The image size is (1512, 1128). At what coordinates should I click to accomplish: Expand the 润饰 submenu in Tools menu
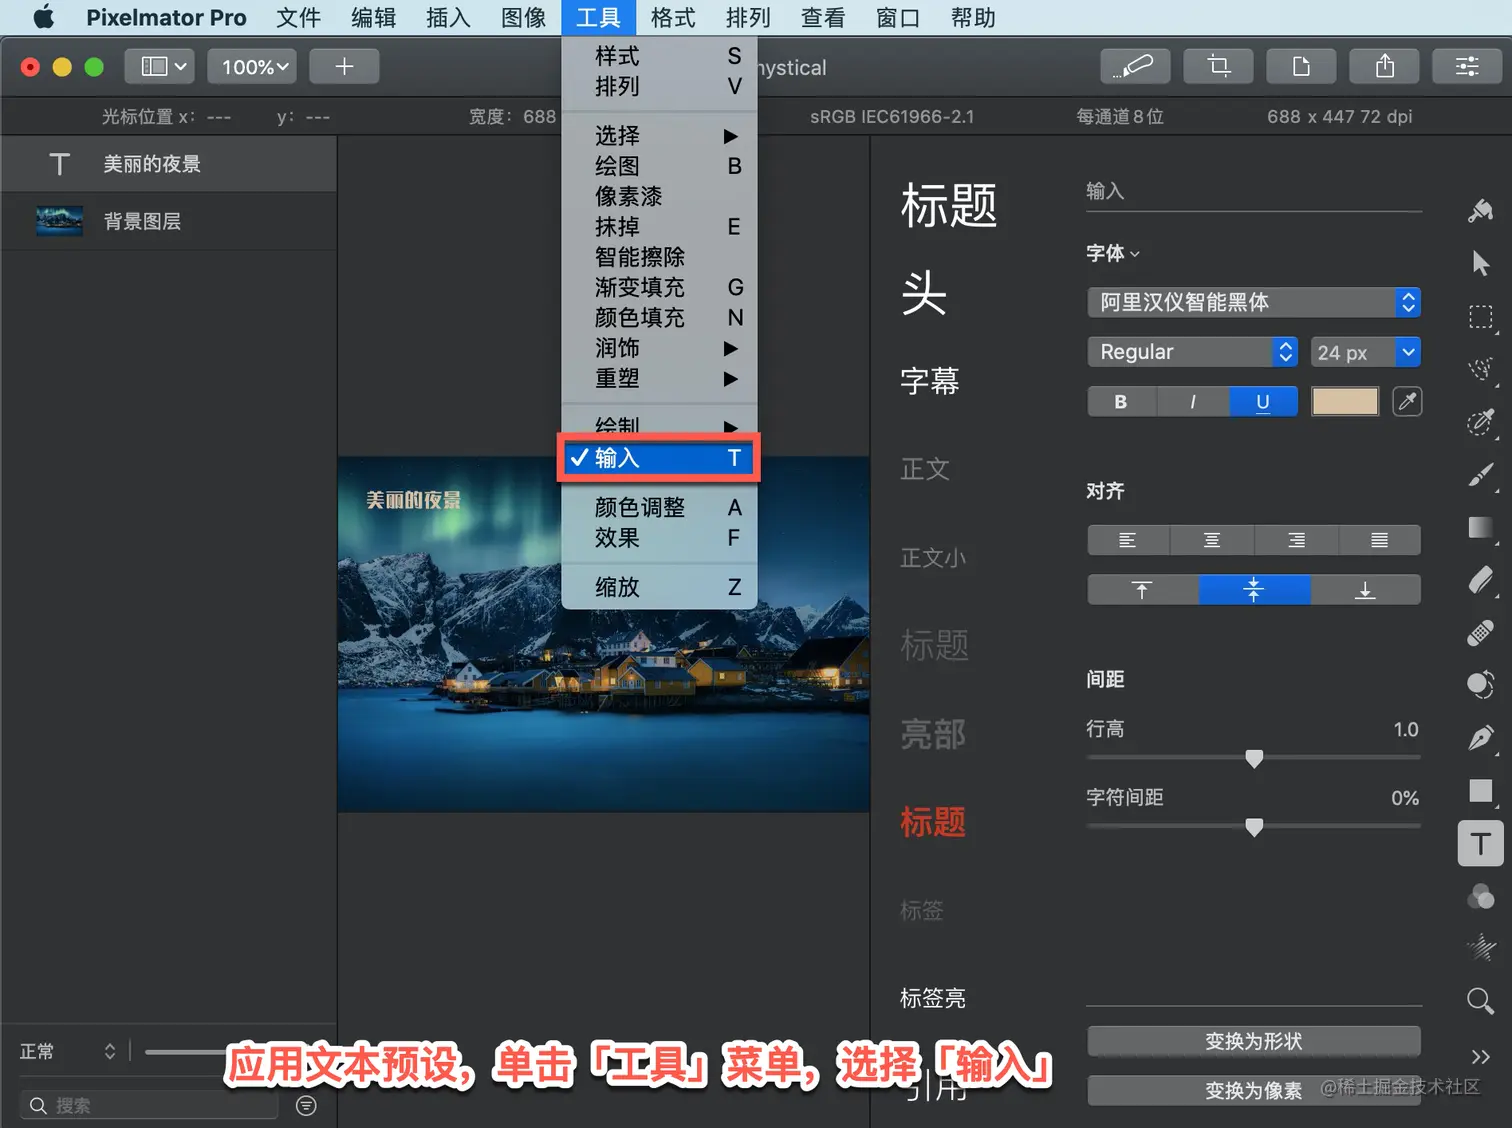[x=660, y=348]
